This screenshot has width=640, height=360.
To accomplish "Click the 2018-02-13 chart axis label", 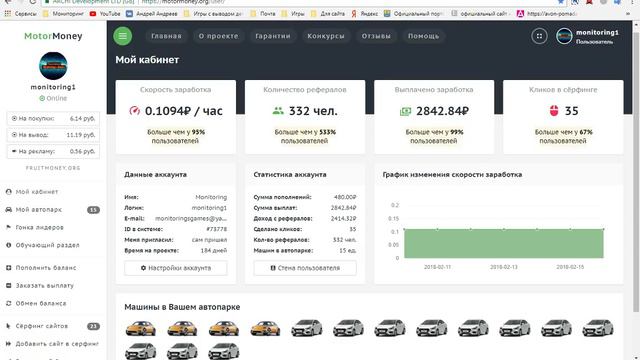I will tap(504, 267).
